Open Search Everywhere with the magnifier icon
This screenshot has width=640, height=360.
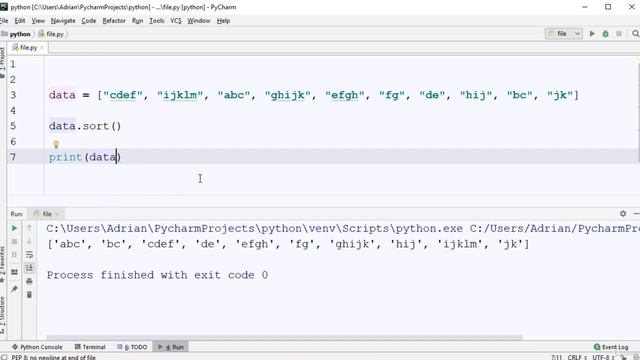pyautogui.click(x=636, y=34)
